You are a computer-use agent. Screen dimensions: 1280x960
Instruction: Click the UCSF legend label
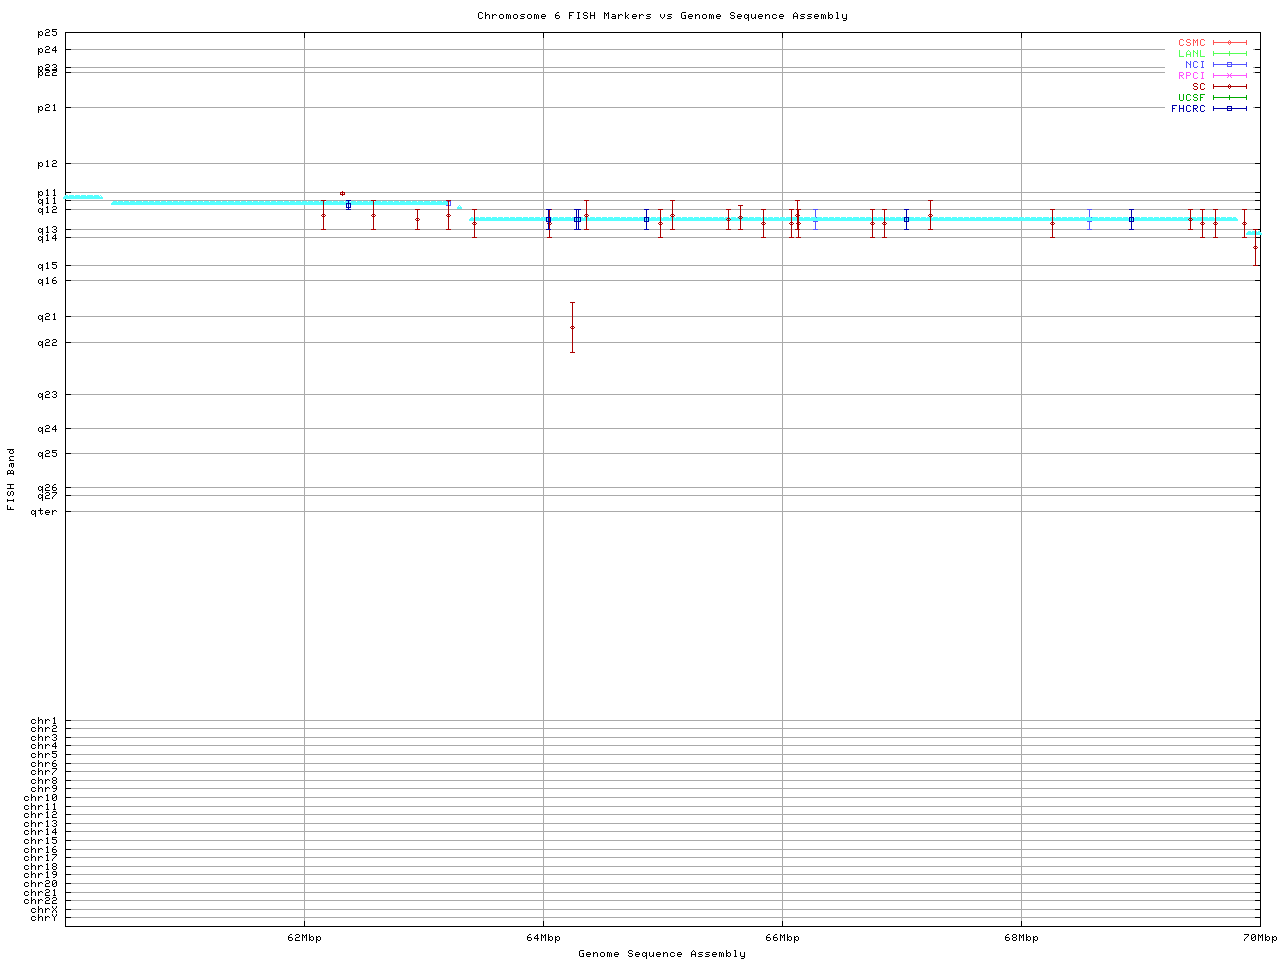pos(1191,97)
